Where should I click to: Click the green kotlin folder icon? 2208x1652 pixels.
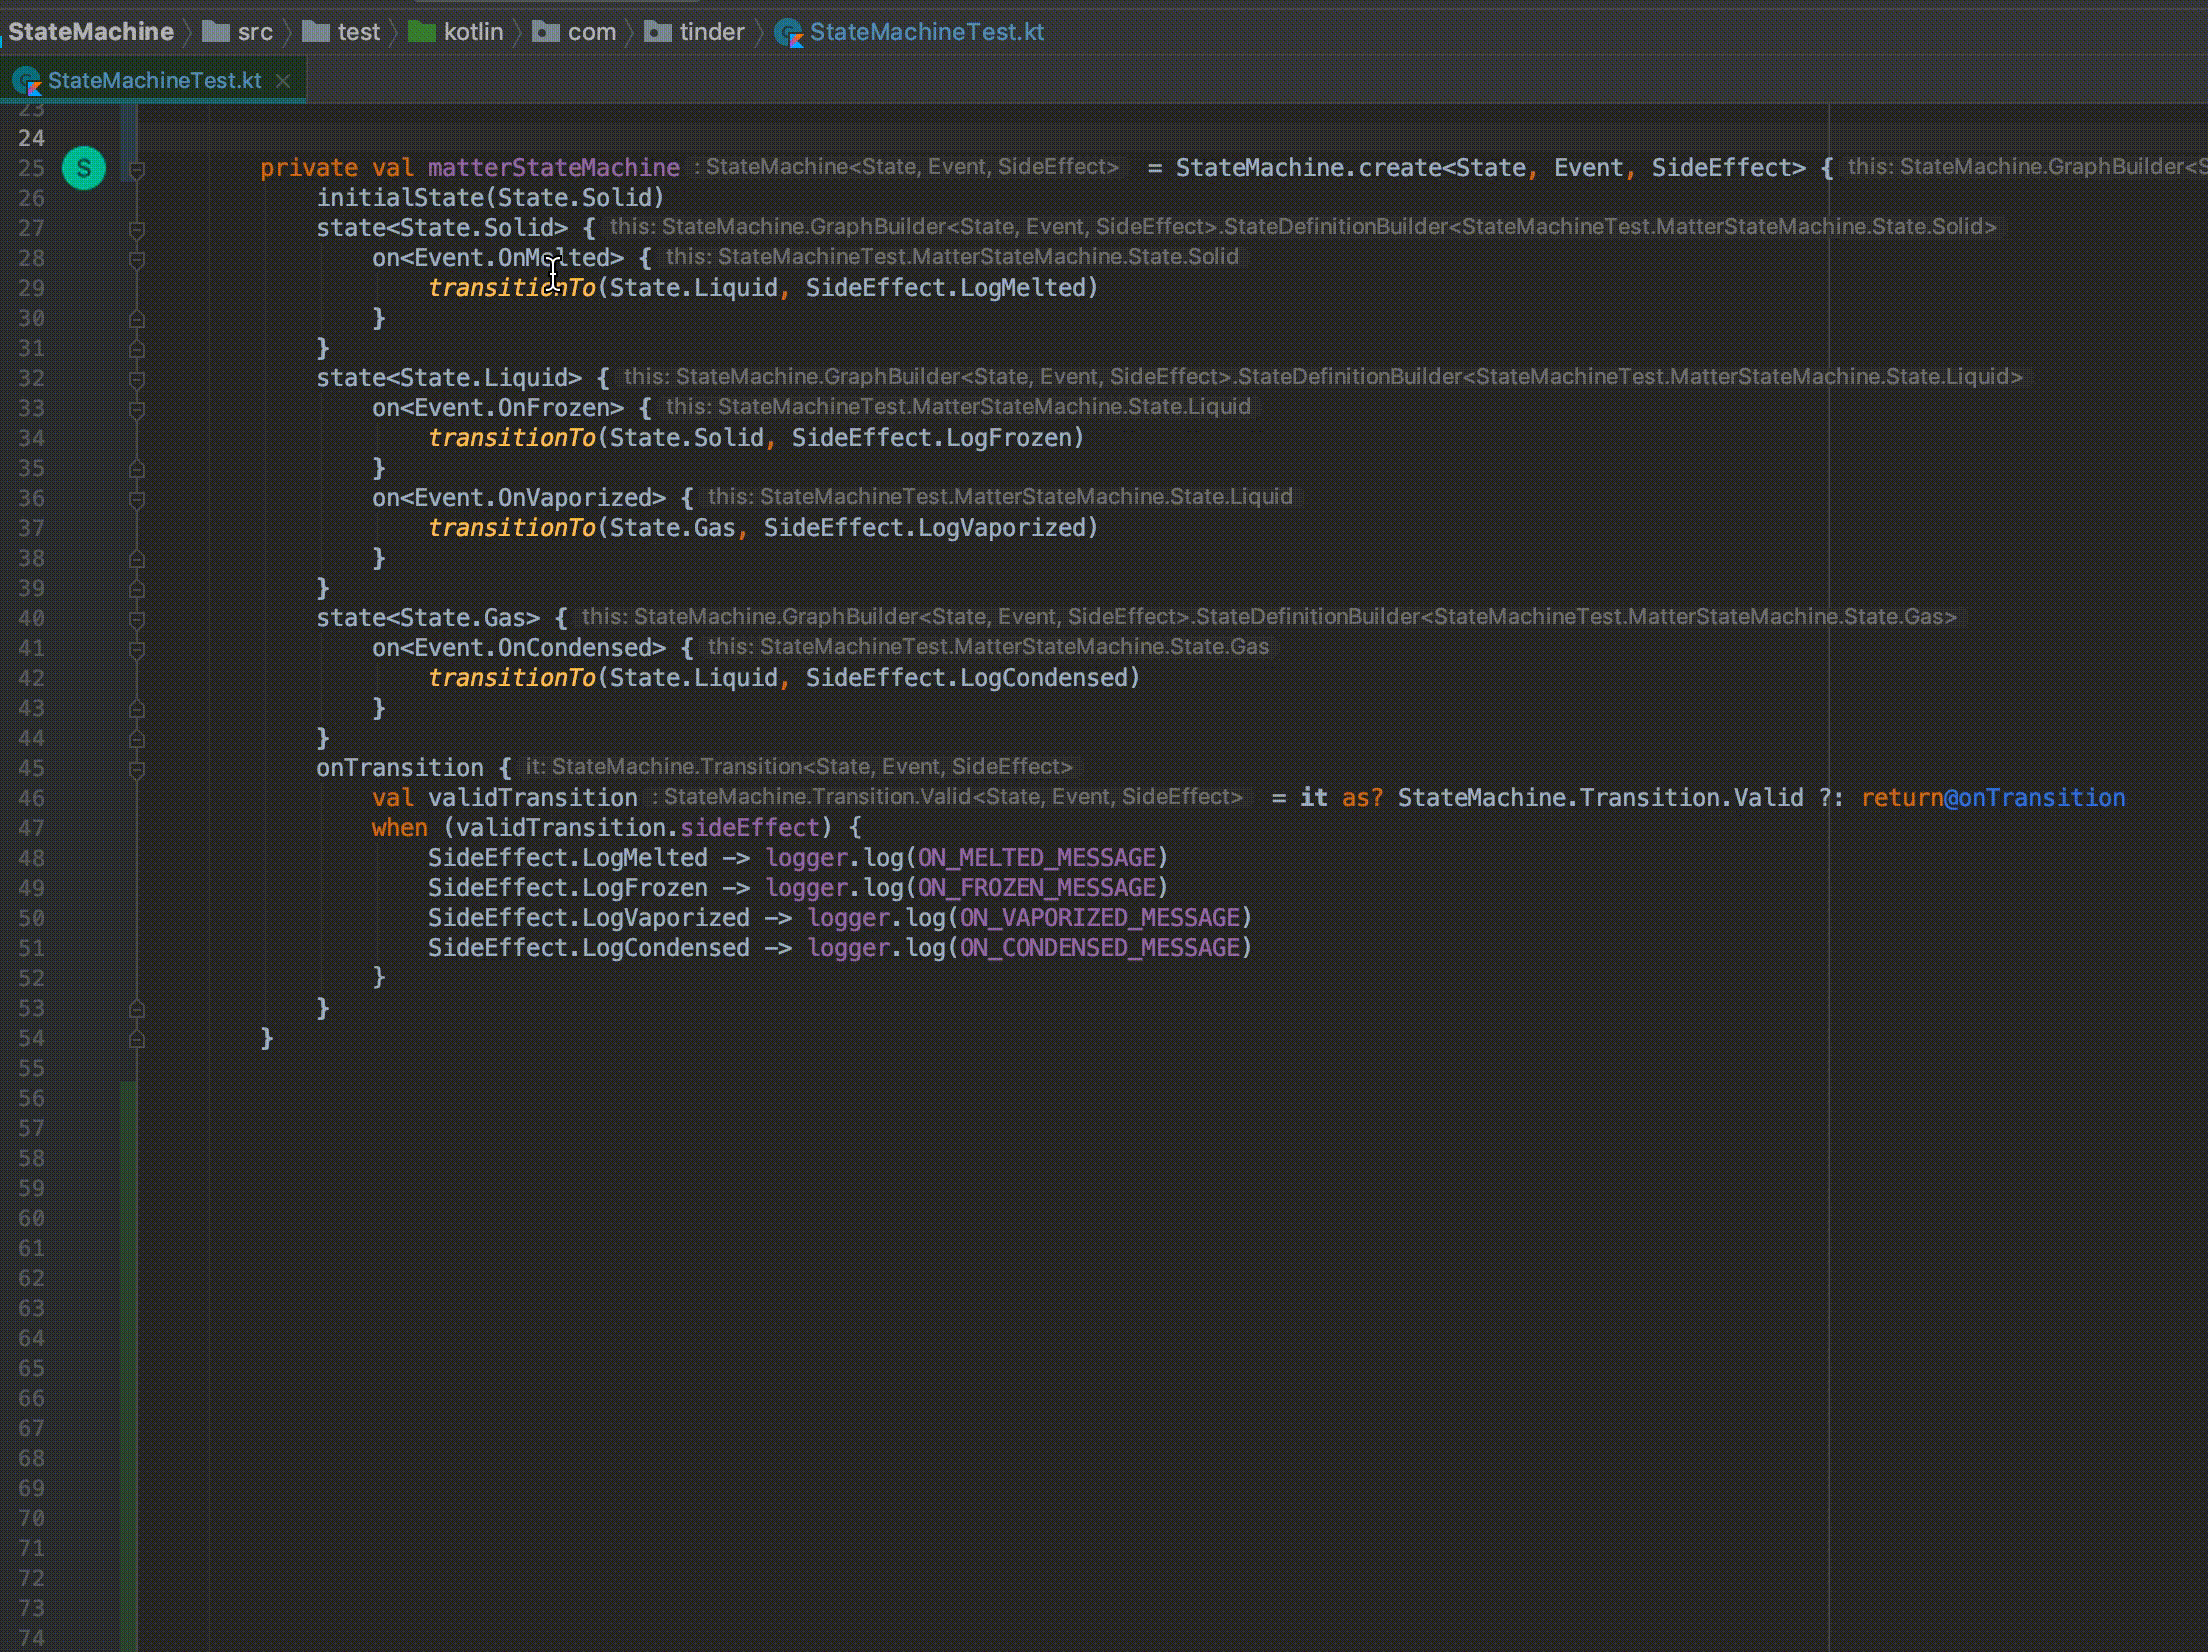pos(422,32)
